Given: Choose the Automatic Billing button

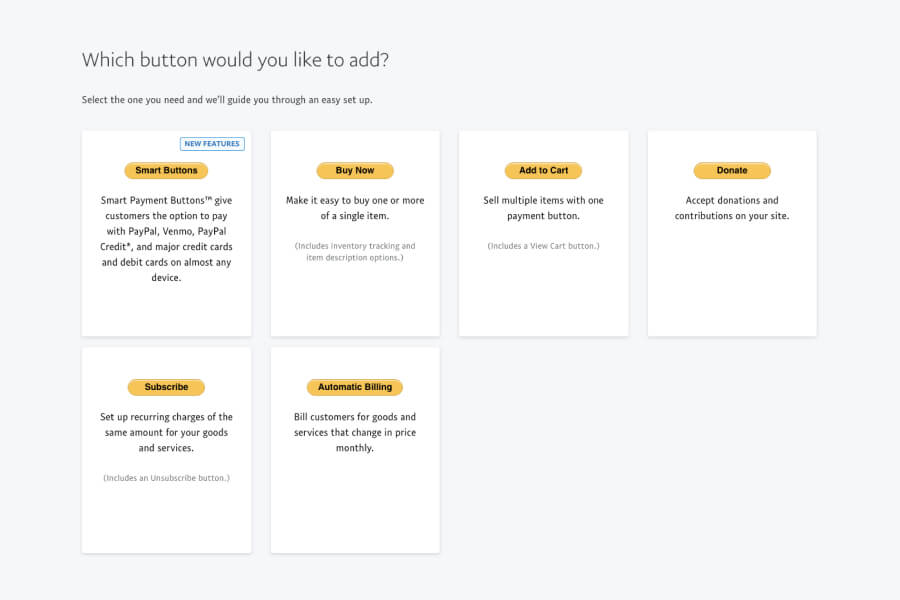Looking at the screenshot, I should pos(355,387).
